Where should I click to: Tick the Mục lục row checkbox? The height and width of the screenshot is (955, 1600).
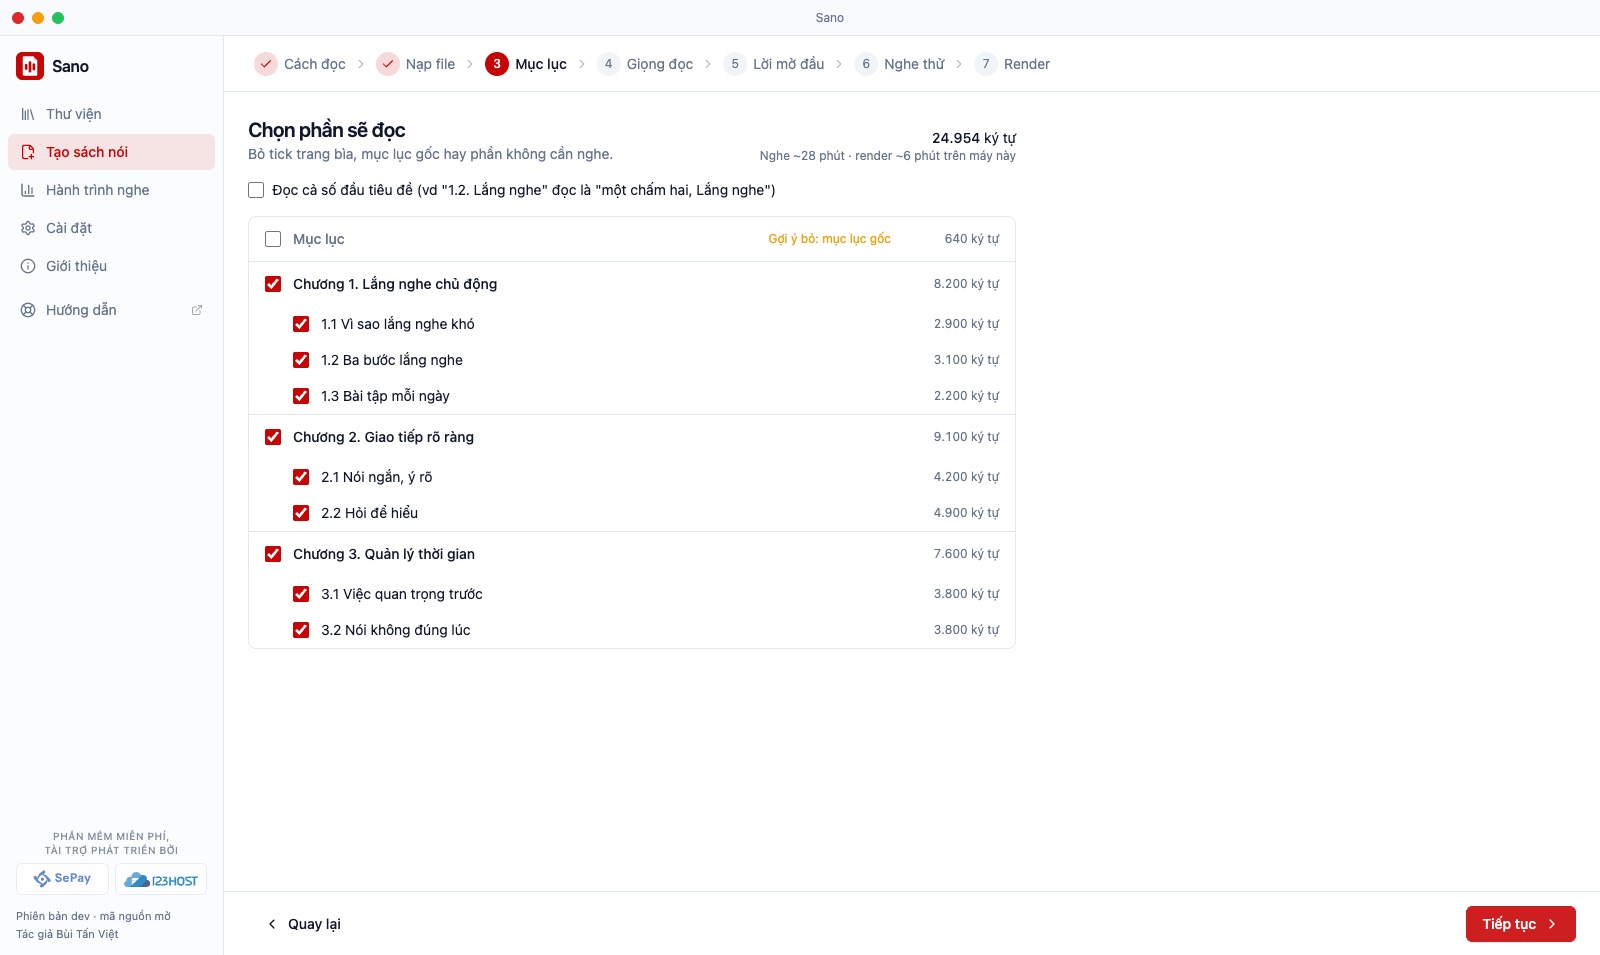[x=273, y=239]
